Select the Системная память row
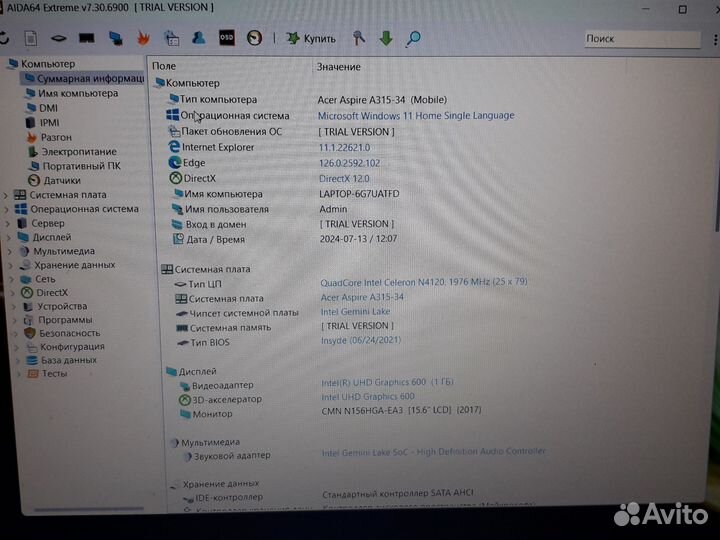Image resolution: width=720 pixels, height=540 pixels. point(285,327)
